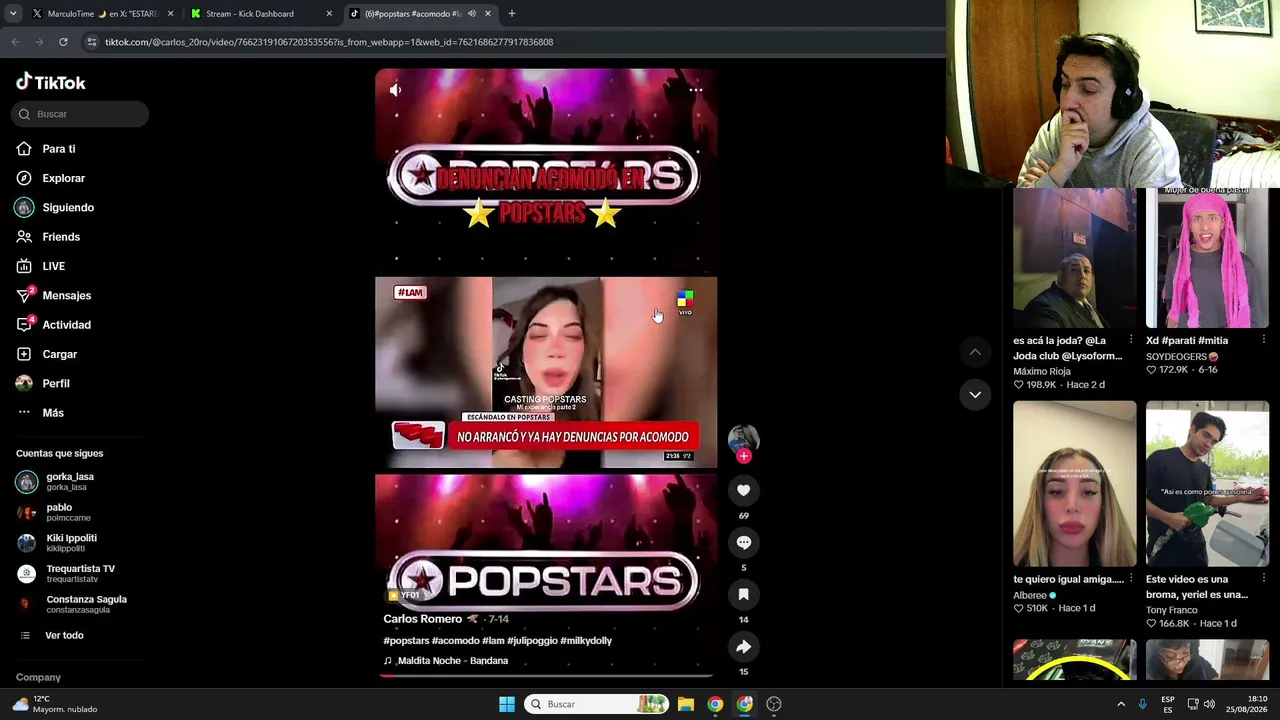Open the 'es acá la joda?' video thumbnail

[x=1075, y=258]
